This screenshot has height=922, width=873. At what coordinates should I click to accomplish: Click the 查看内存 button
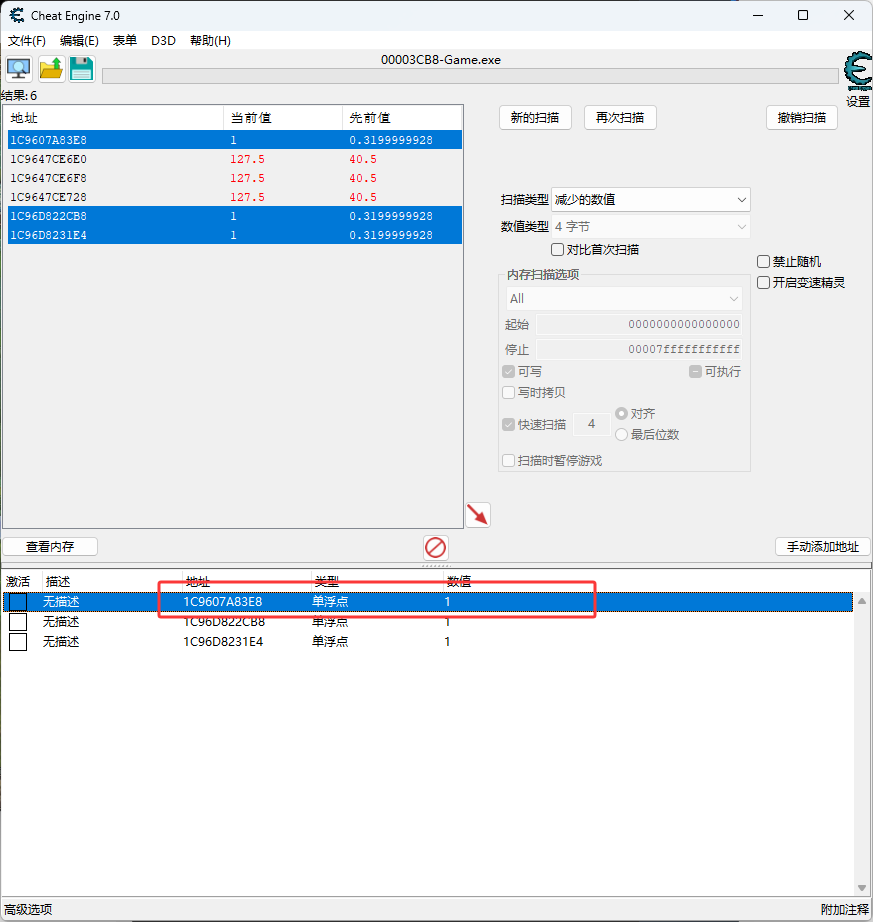click(x=50, y=547)
